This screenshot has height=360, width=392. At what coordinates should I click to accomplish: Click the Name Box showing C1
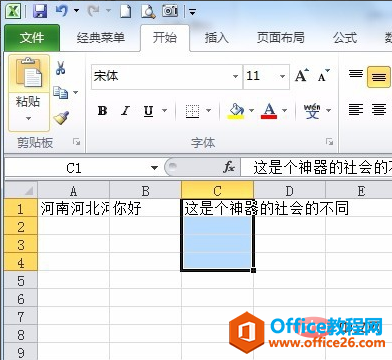[x=74, y=168]
